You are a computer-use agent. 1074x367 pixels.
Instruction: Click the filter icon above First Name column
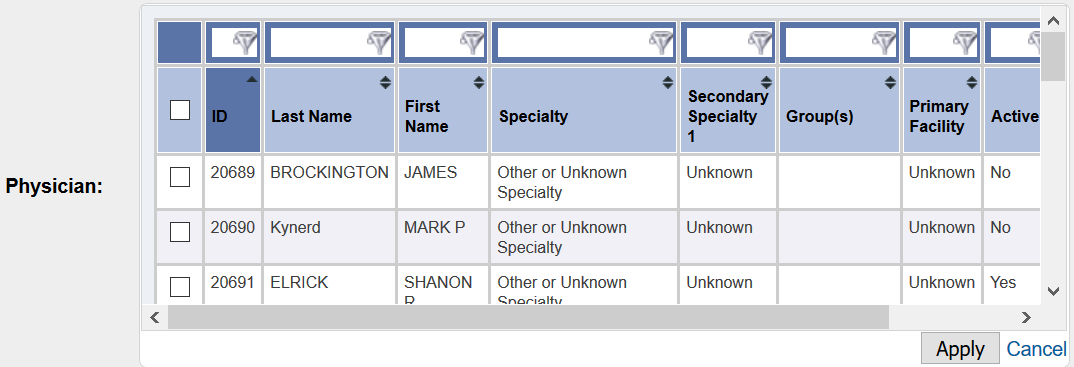(472, 43)
